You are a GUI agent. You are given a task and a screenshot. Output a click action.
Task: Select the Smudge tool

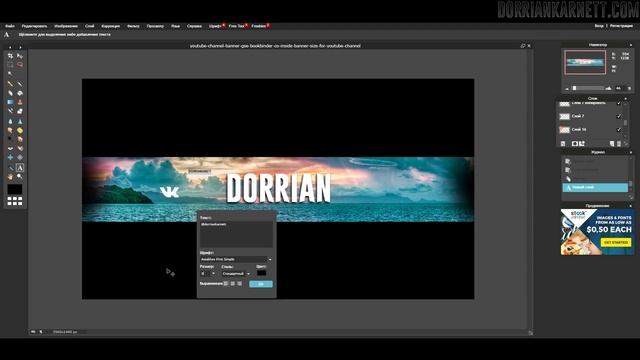(10, 131)
